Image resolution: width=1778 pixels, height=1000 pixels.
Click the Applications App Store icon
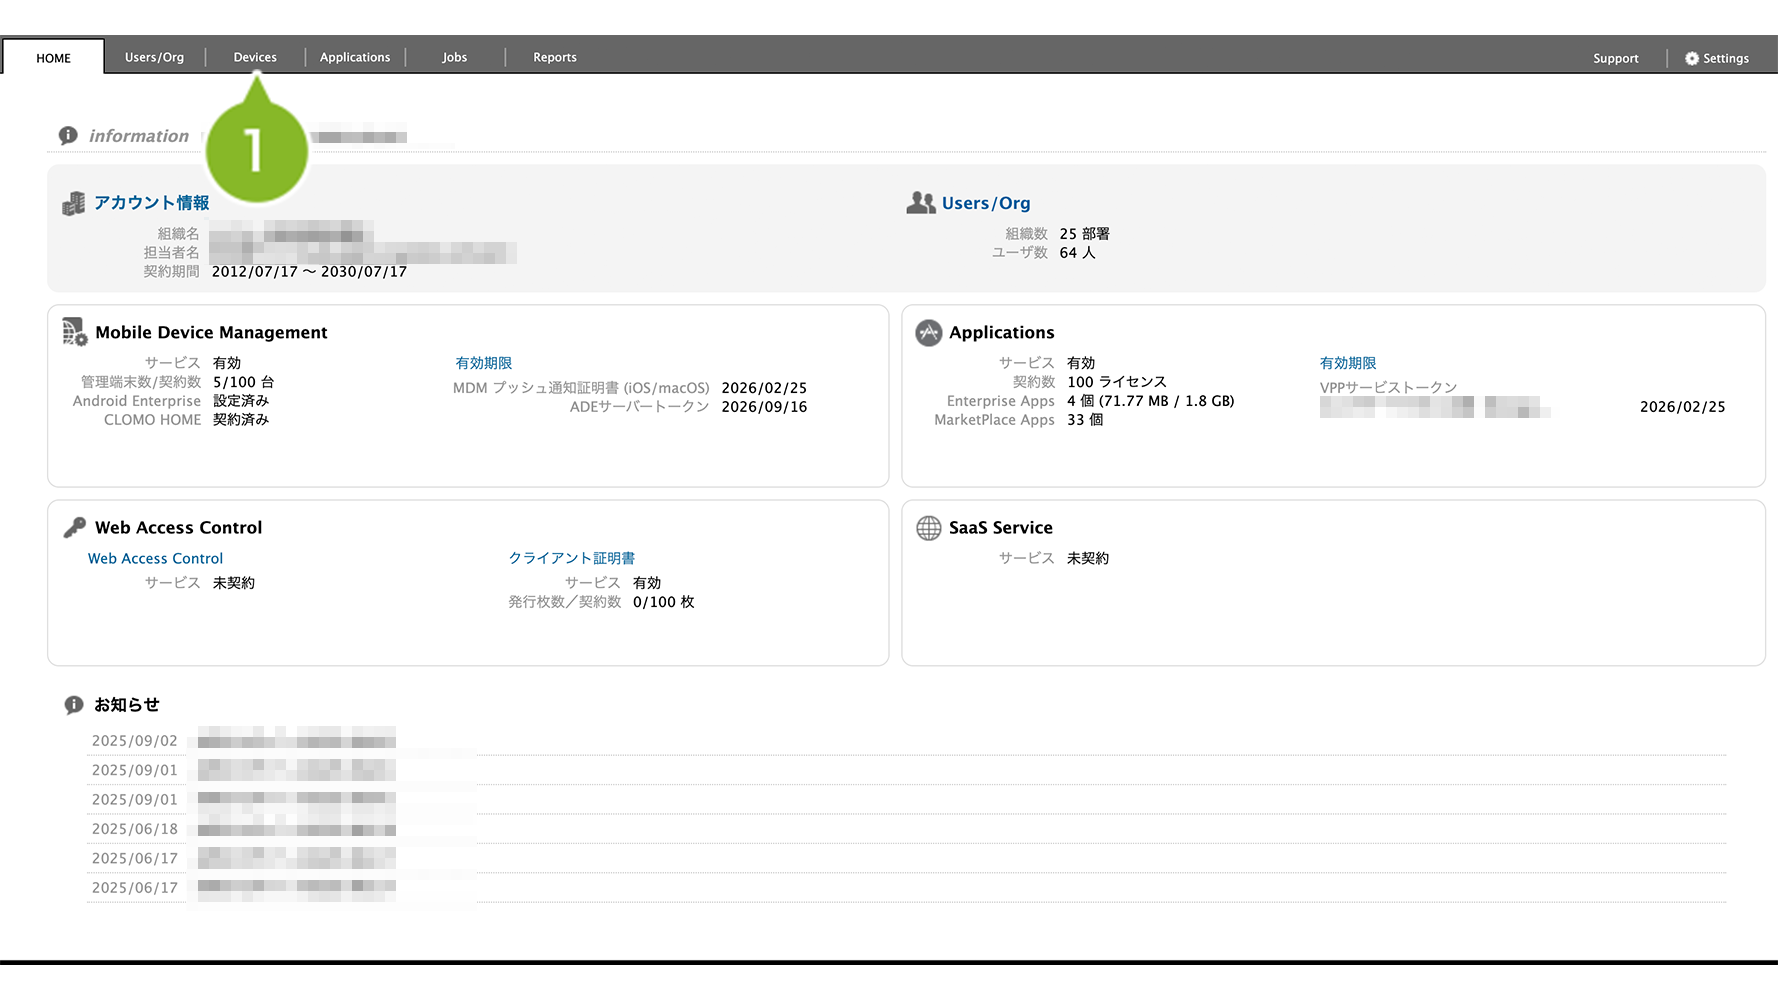[928, 333]
